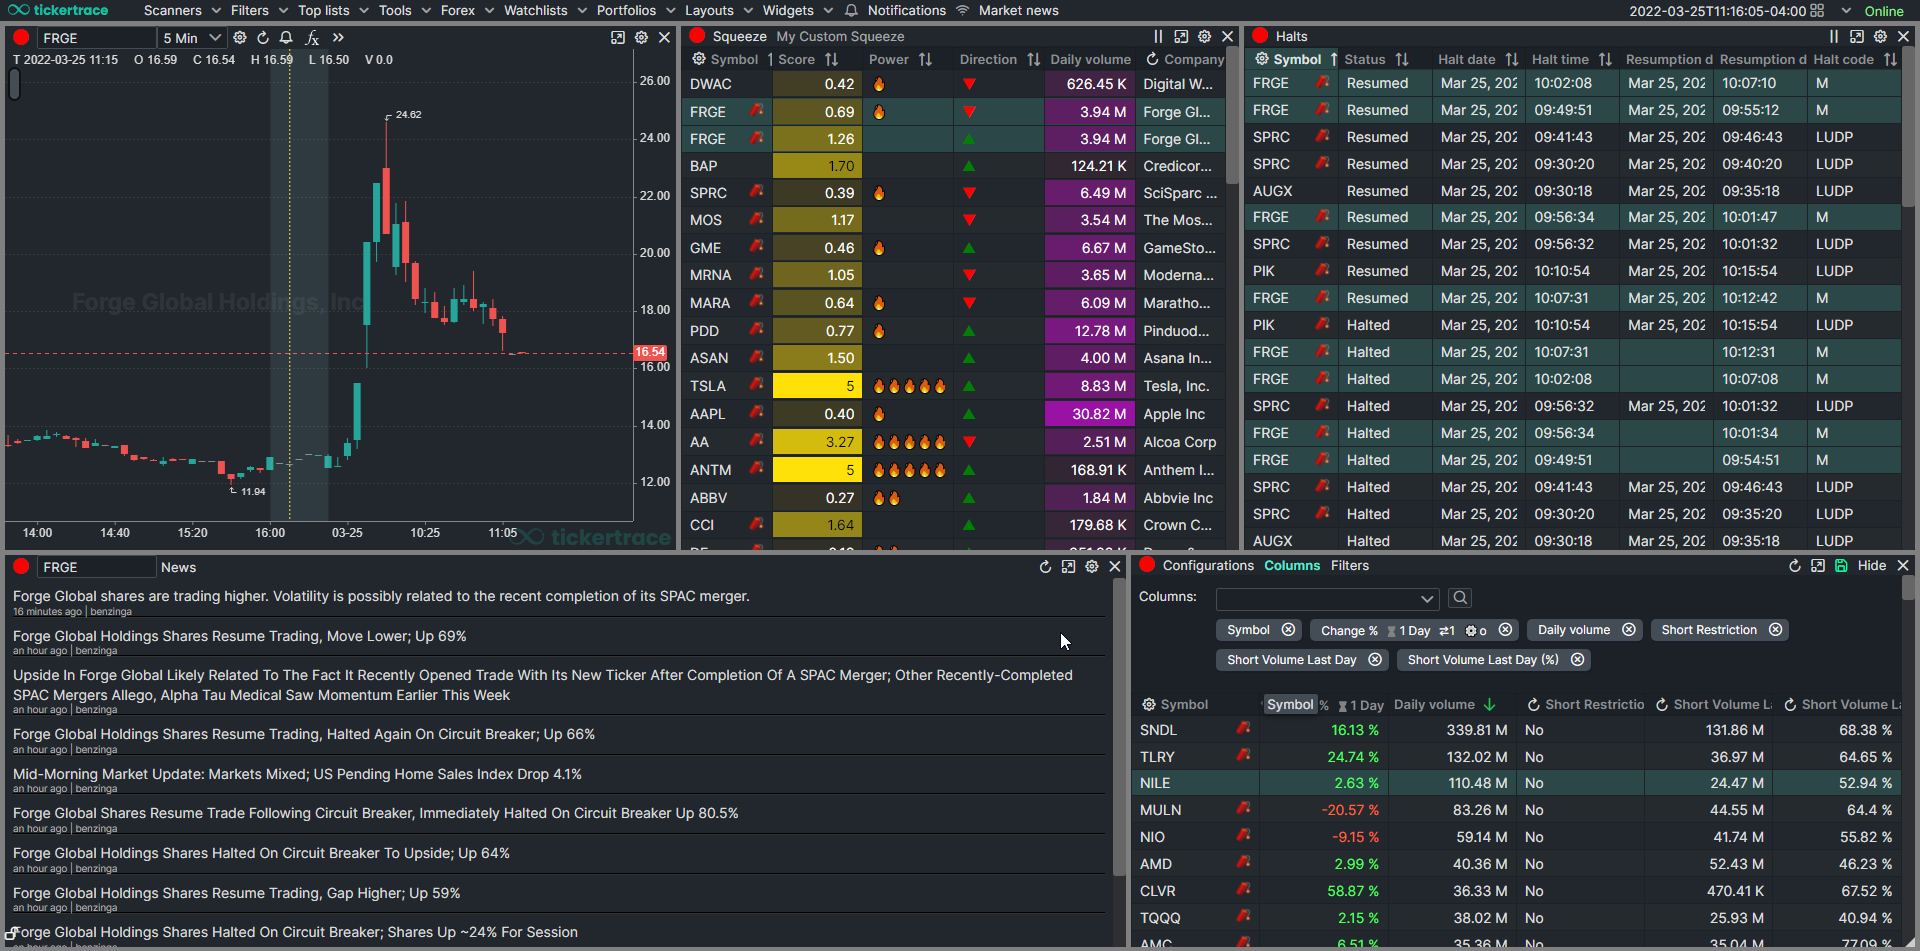This screenshot has width=1920, height=951.
Task: Open Squeeze table column settings gear
Action: pyautogui.click(x=699, y=59)
